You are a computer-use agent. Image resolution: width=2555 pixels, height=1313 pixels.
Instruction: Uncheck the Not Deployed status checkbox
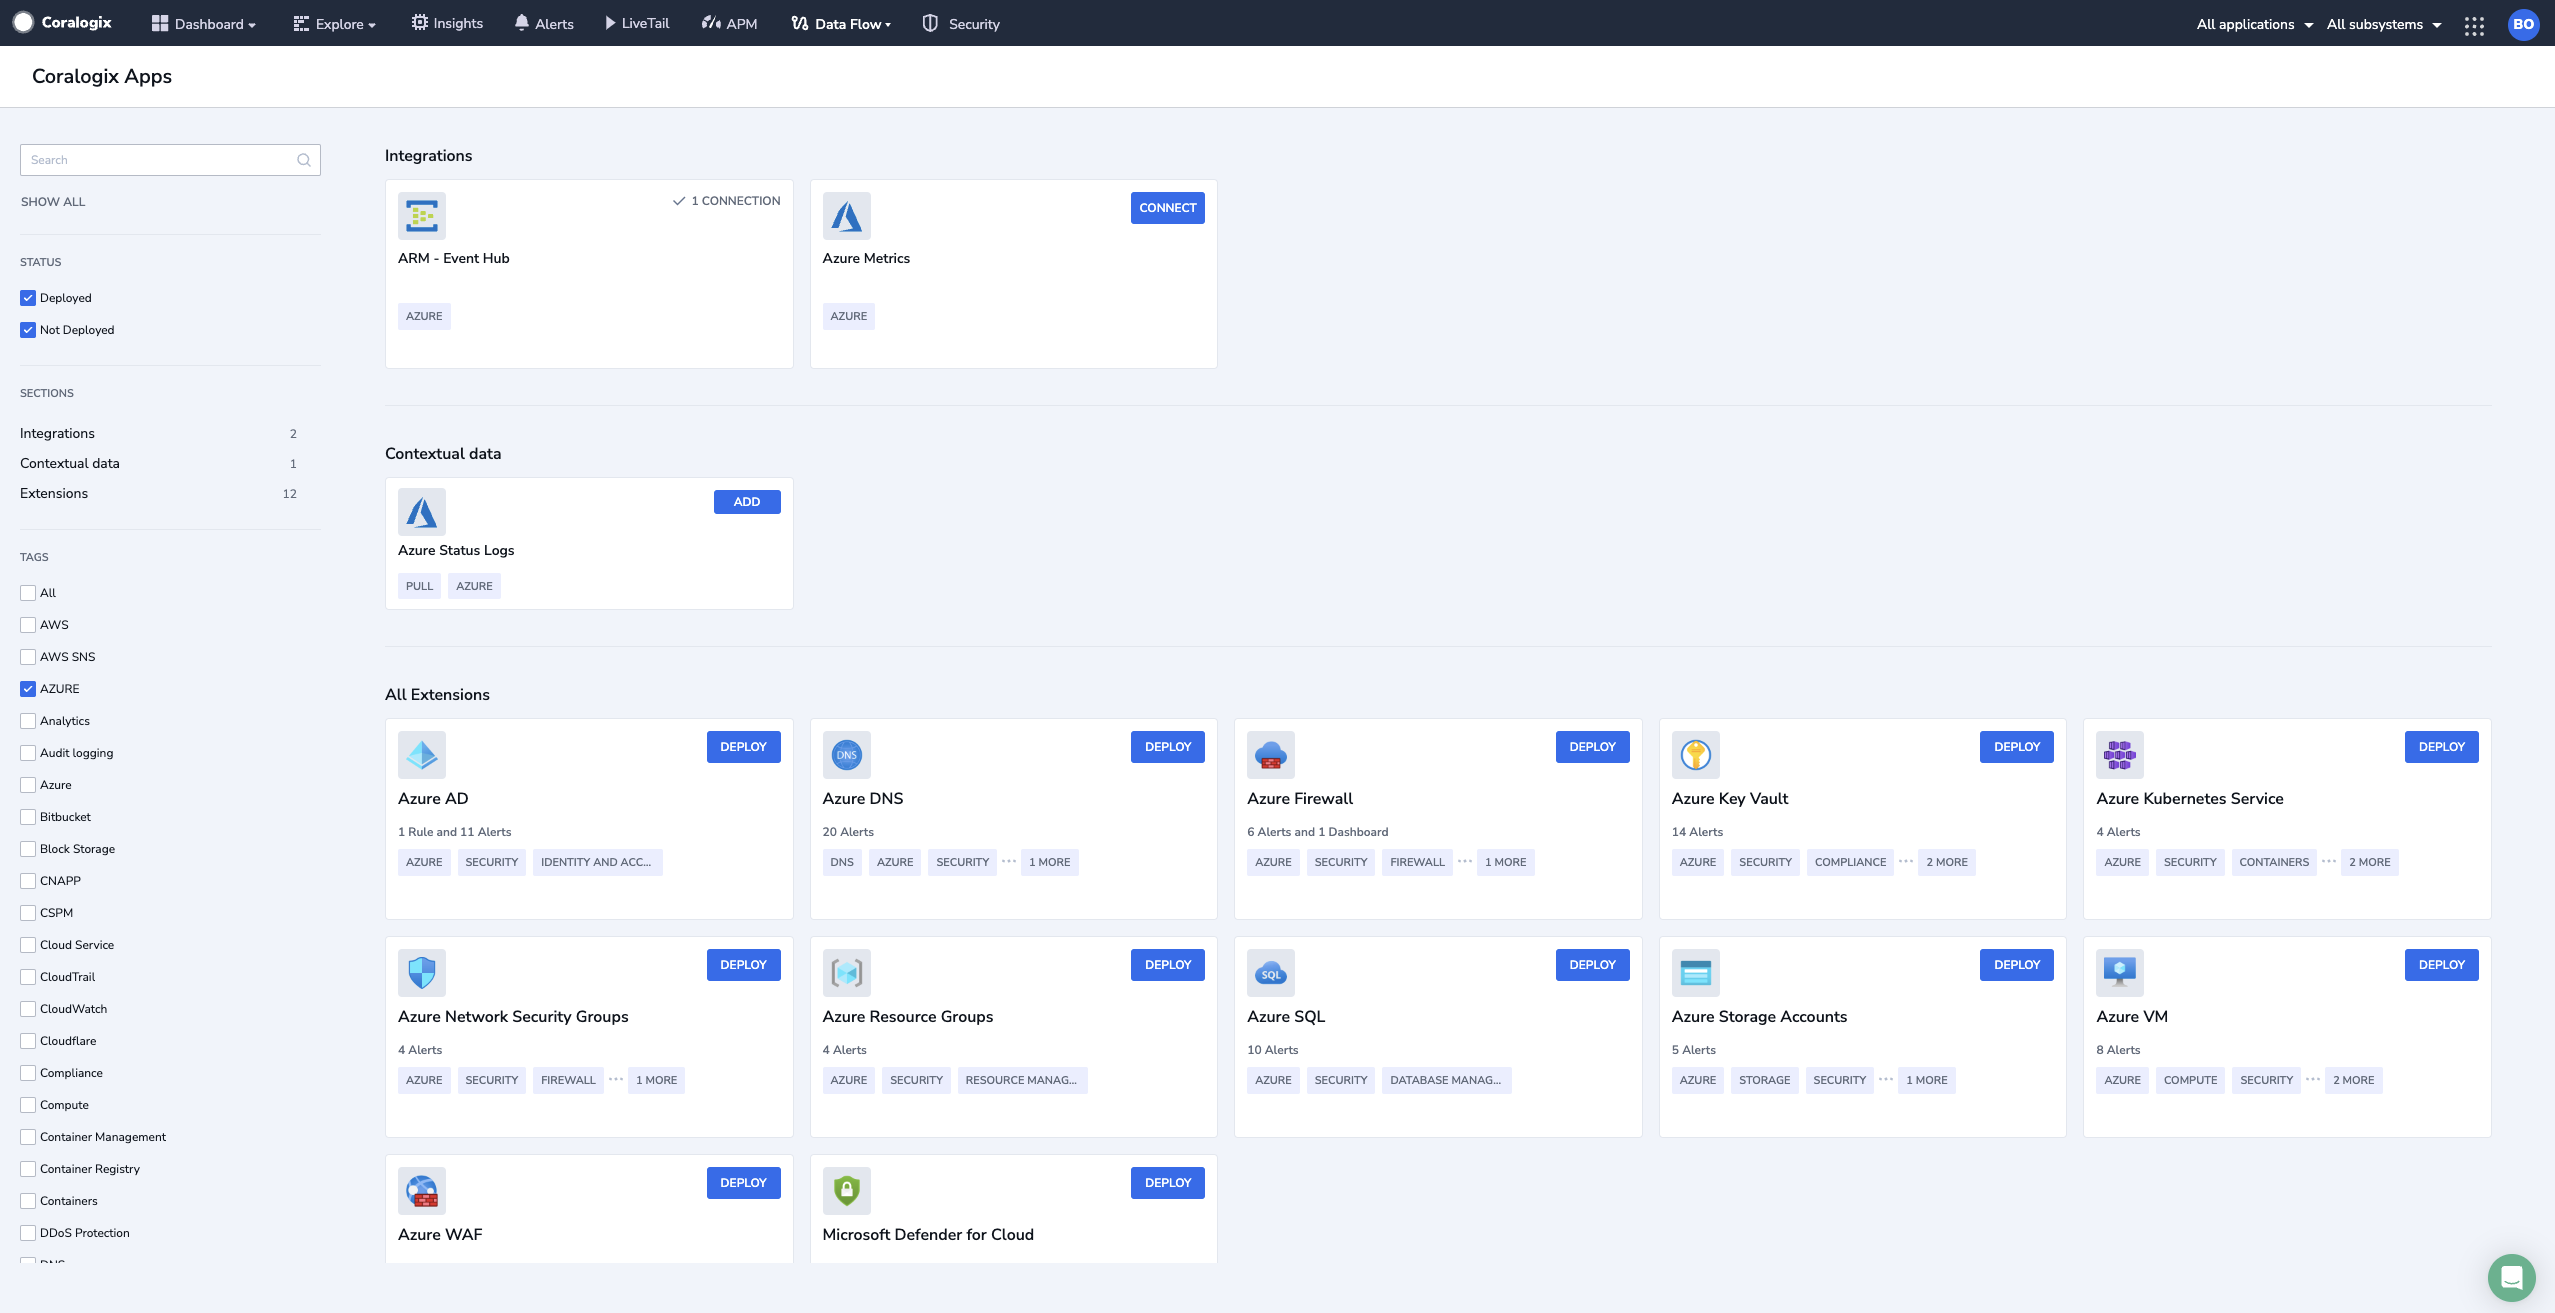(x=28, y=330)
